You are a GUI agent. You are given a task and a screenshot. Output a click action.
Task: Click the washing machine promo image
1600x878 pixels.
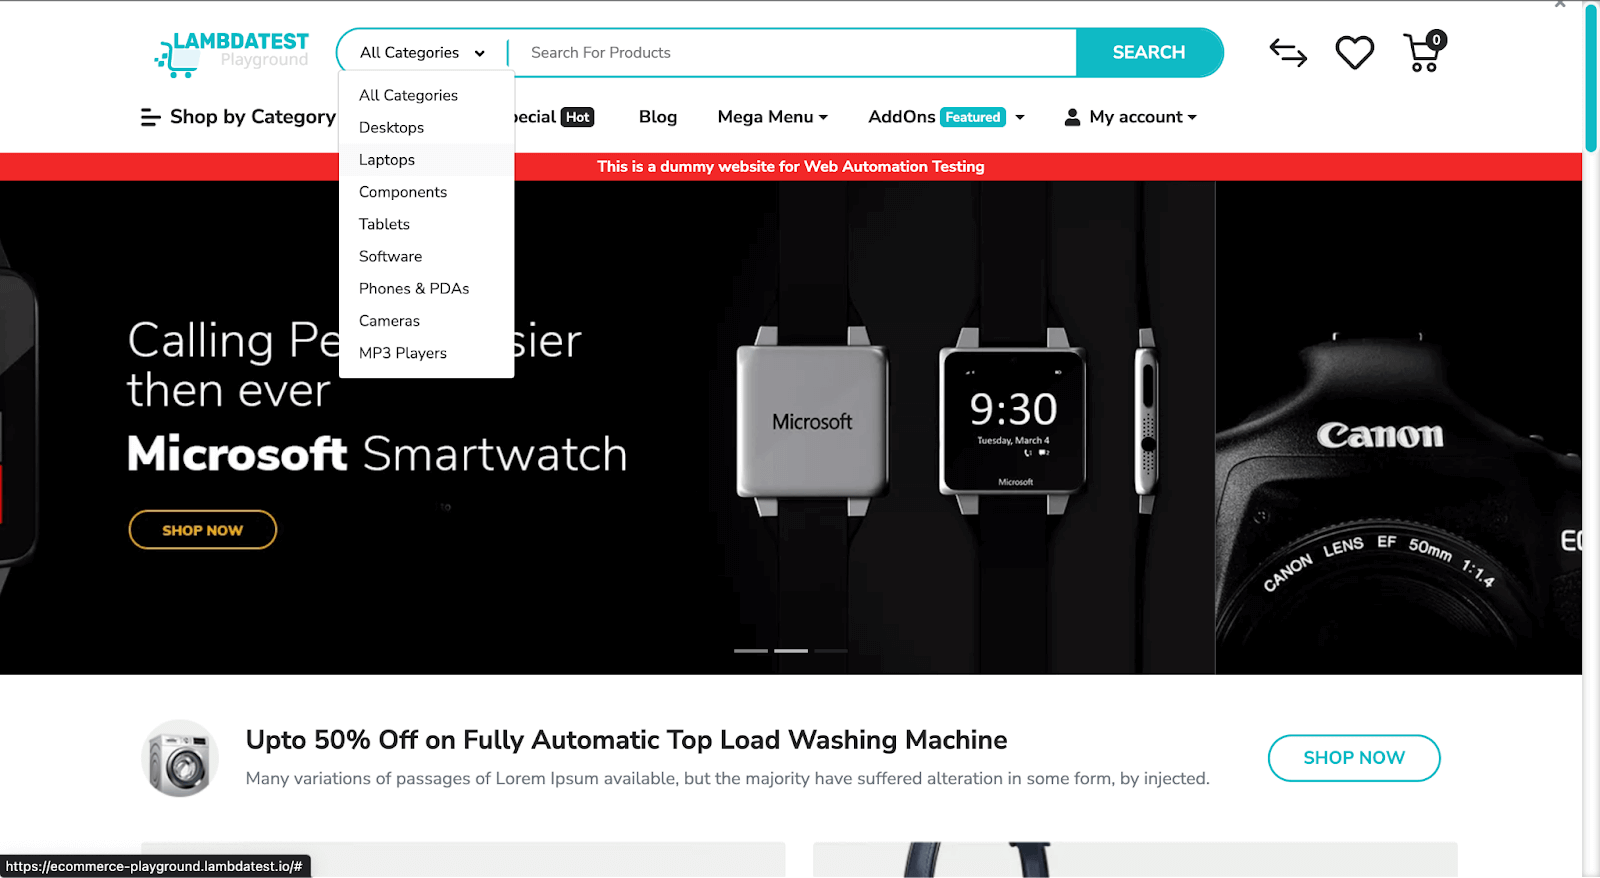180,758
